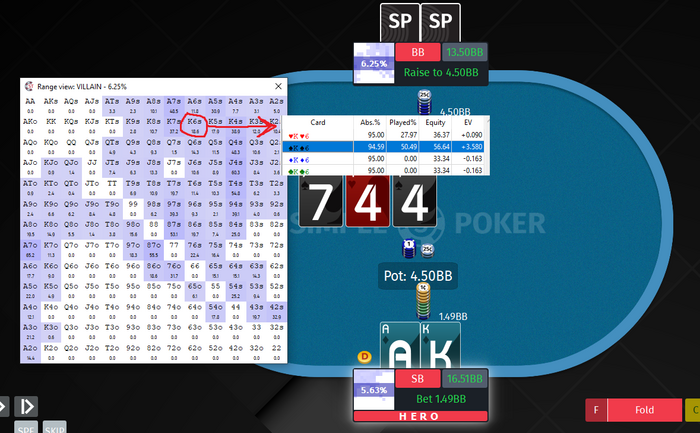Select the highlighted K♠6♠ combo row
700x433 pixels.
coord(386,147)
